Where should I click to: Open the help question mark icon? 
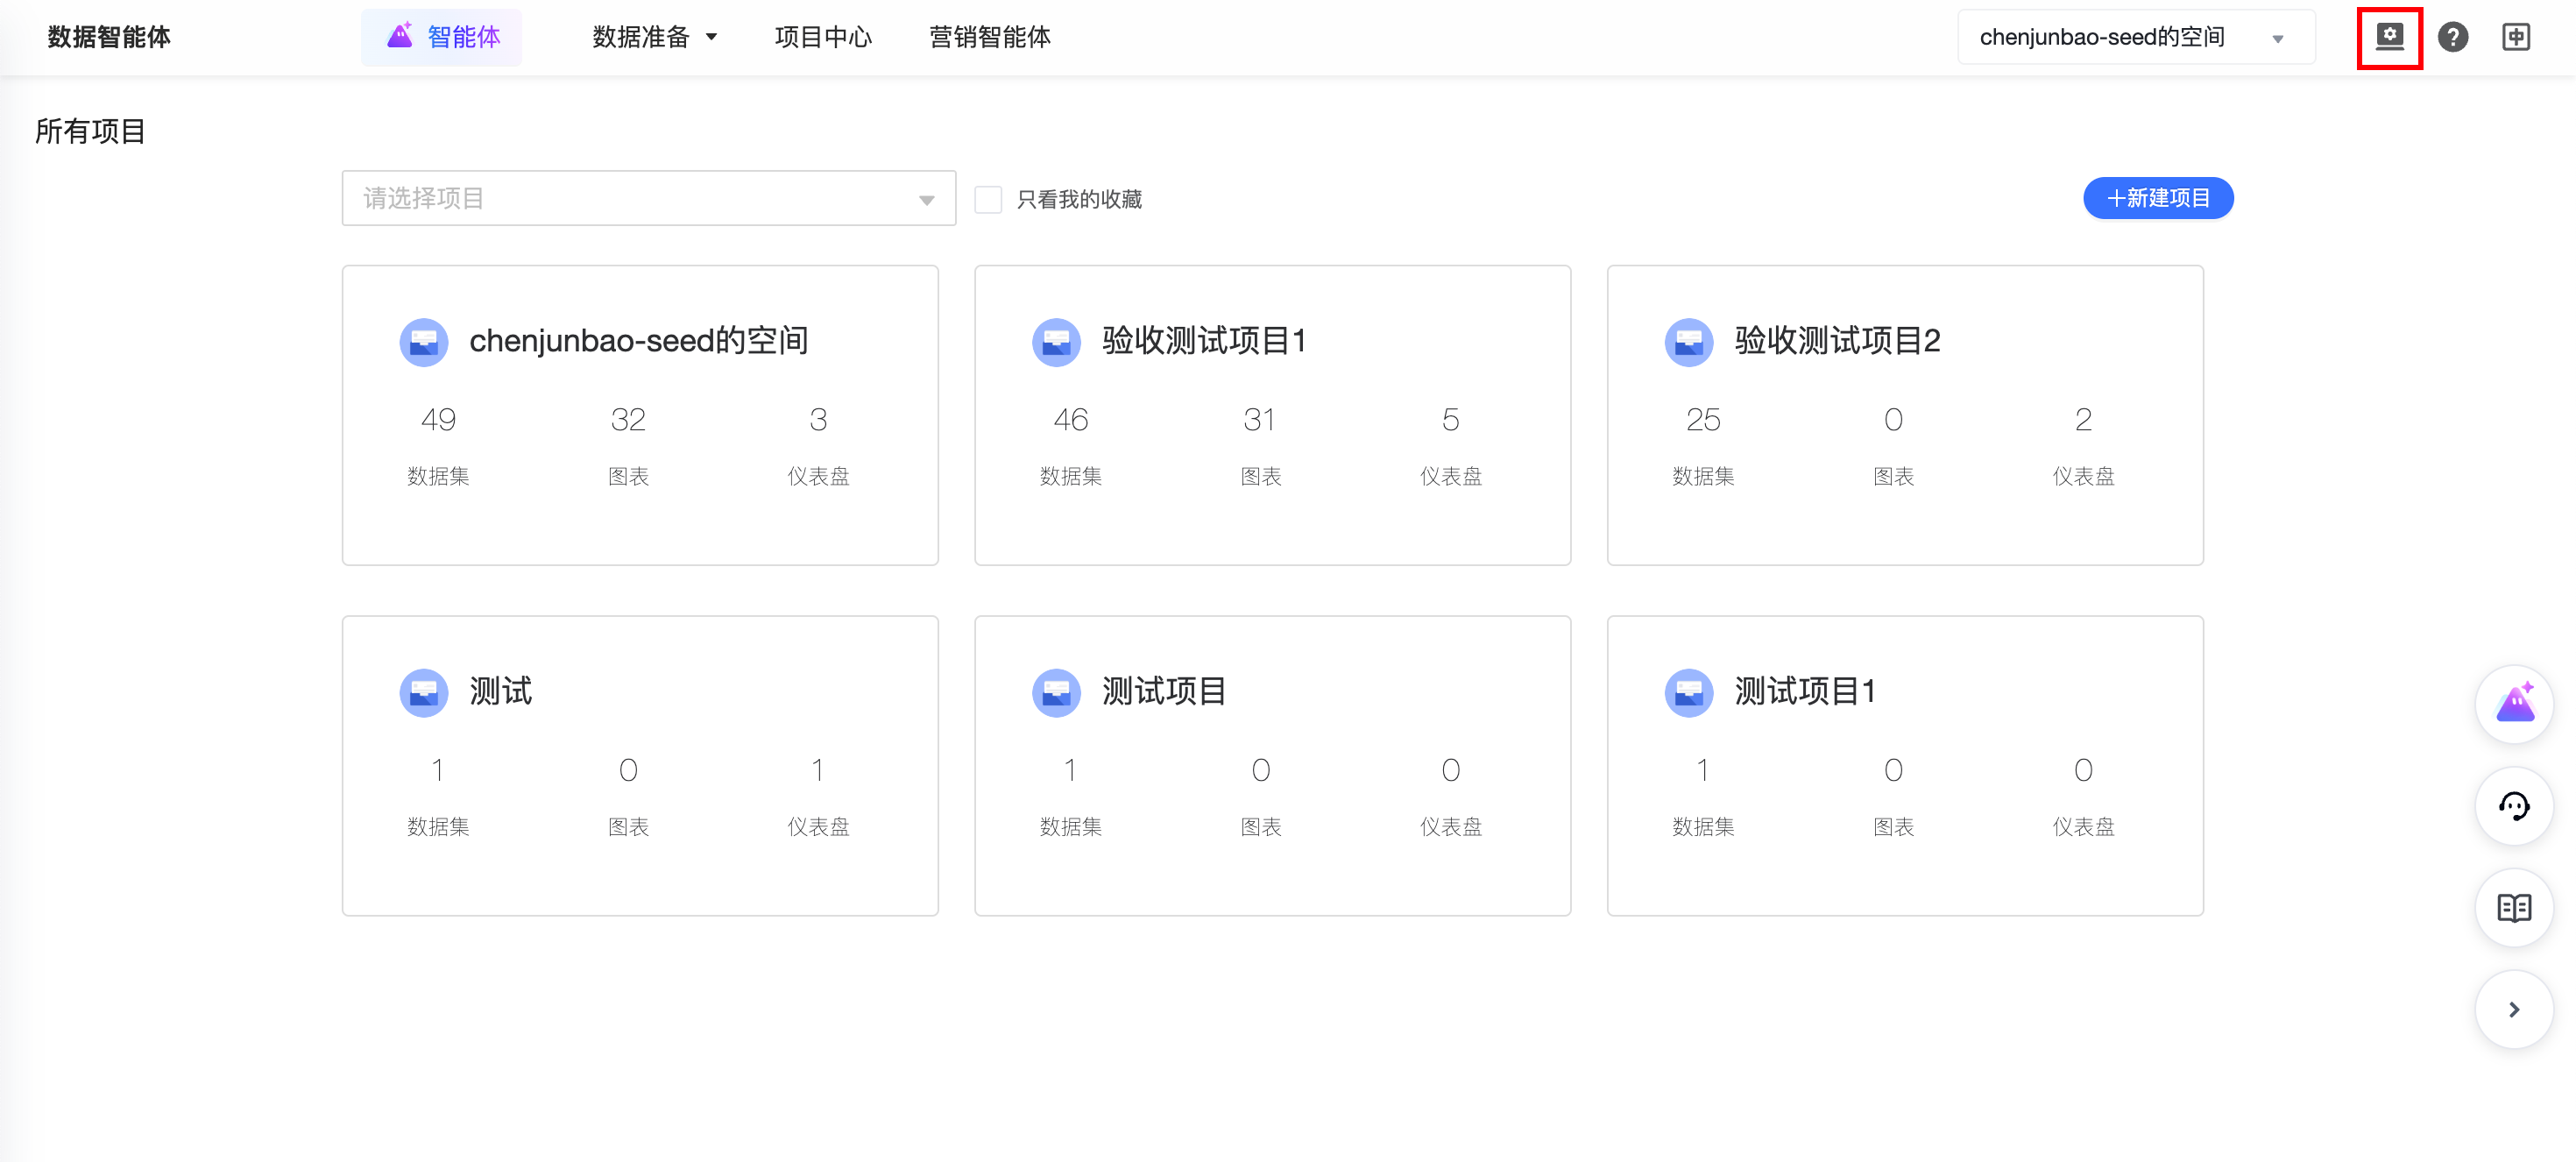tap(2452, 37)
